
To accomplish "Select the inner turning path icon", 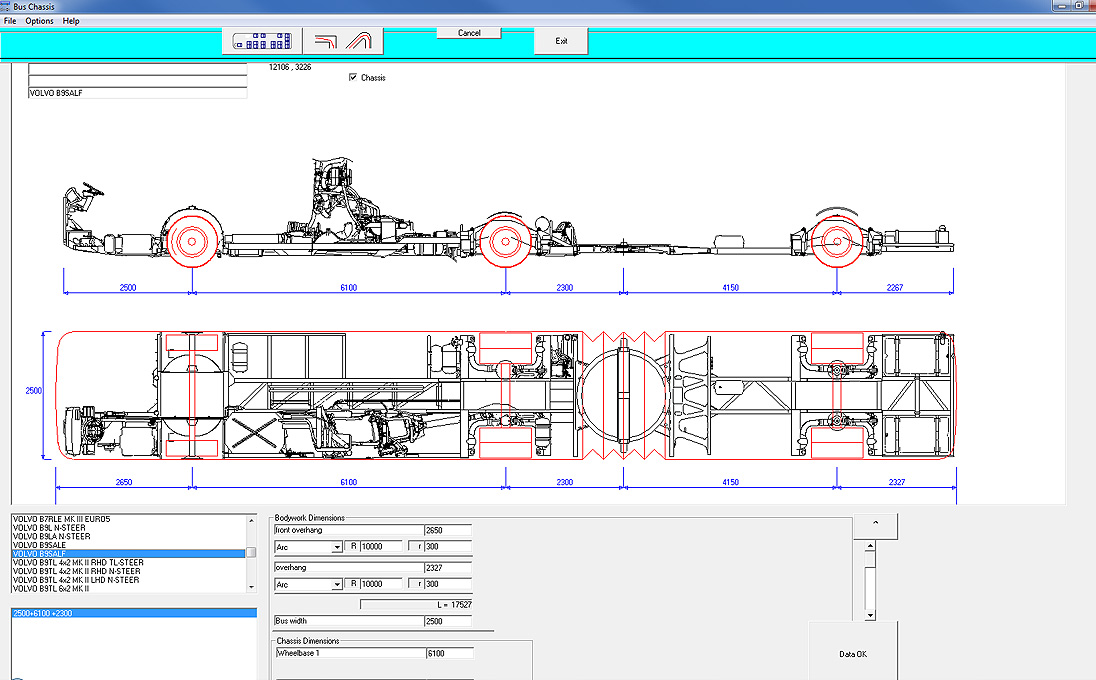I will 325,41.
